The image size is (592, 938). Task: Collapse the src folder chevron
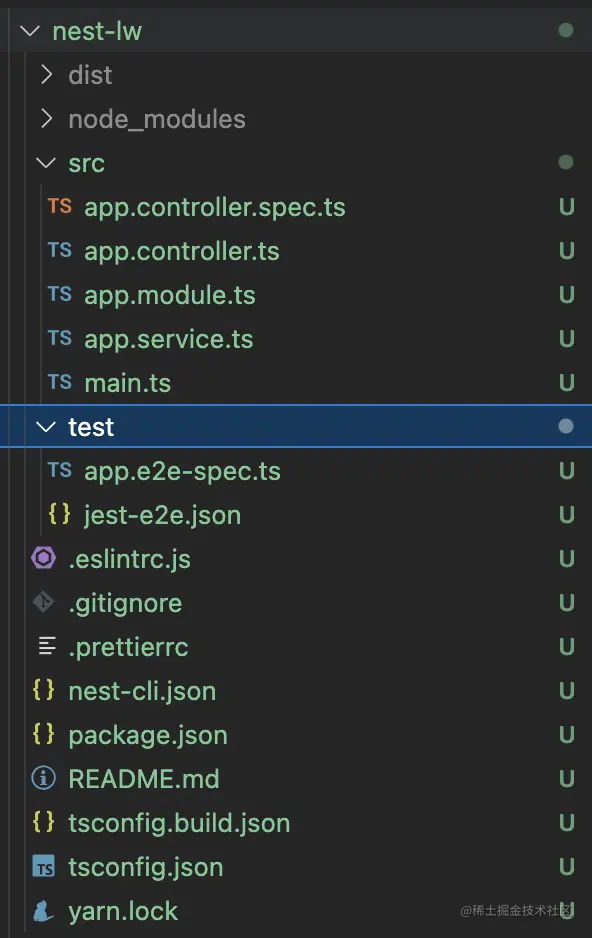46,163
